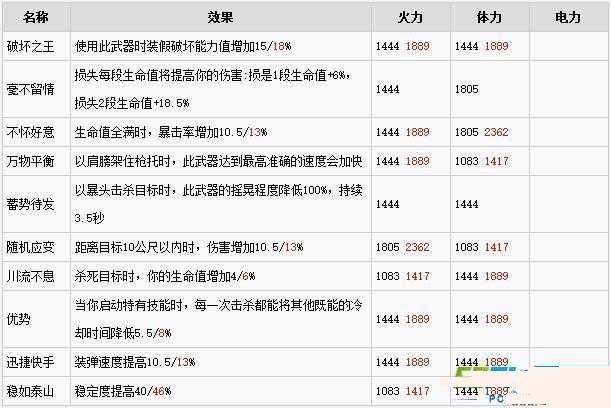
Task: Click the 体力 column header
Action: [489, 18]
